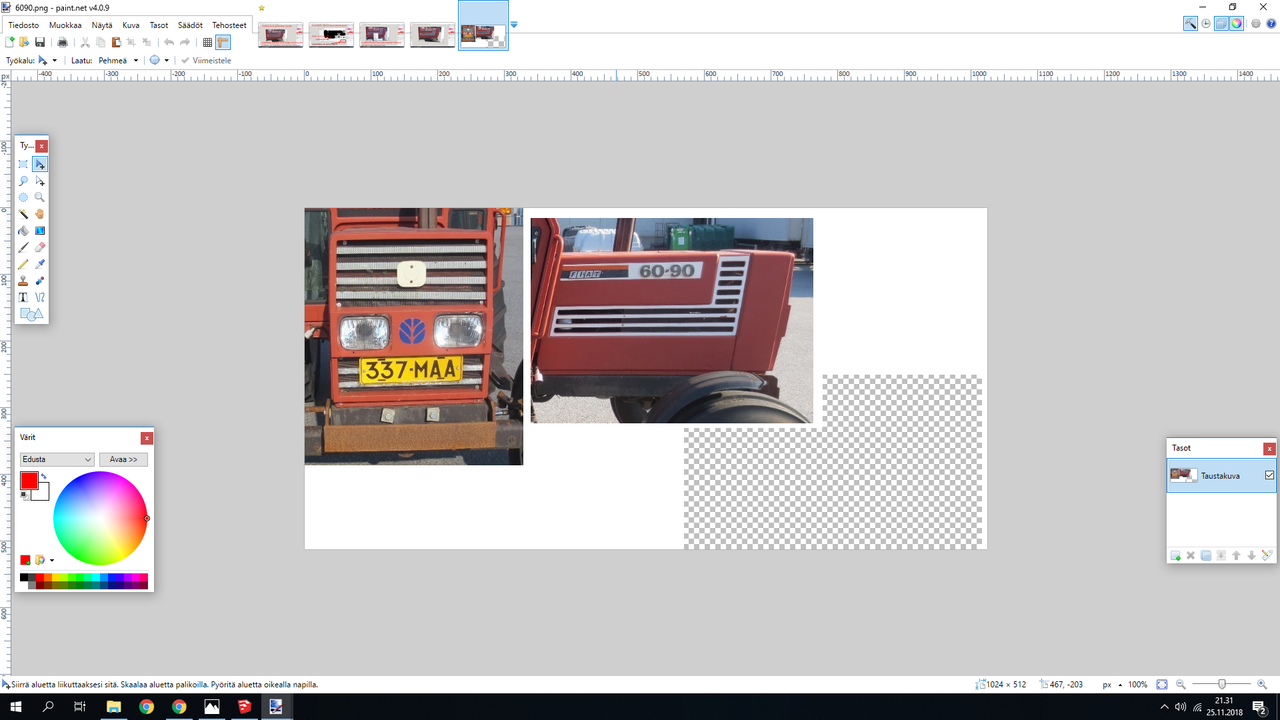Open the Näytä menu
Viewport: 1280px width, 720px height.
(102, 25)
